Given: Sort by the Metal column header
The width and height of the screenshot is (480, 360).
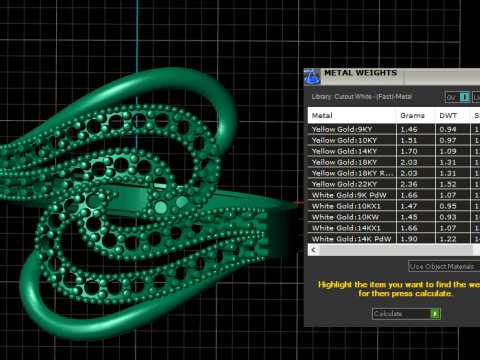Looking at the screenshot, I should 352,115.
